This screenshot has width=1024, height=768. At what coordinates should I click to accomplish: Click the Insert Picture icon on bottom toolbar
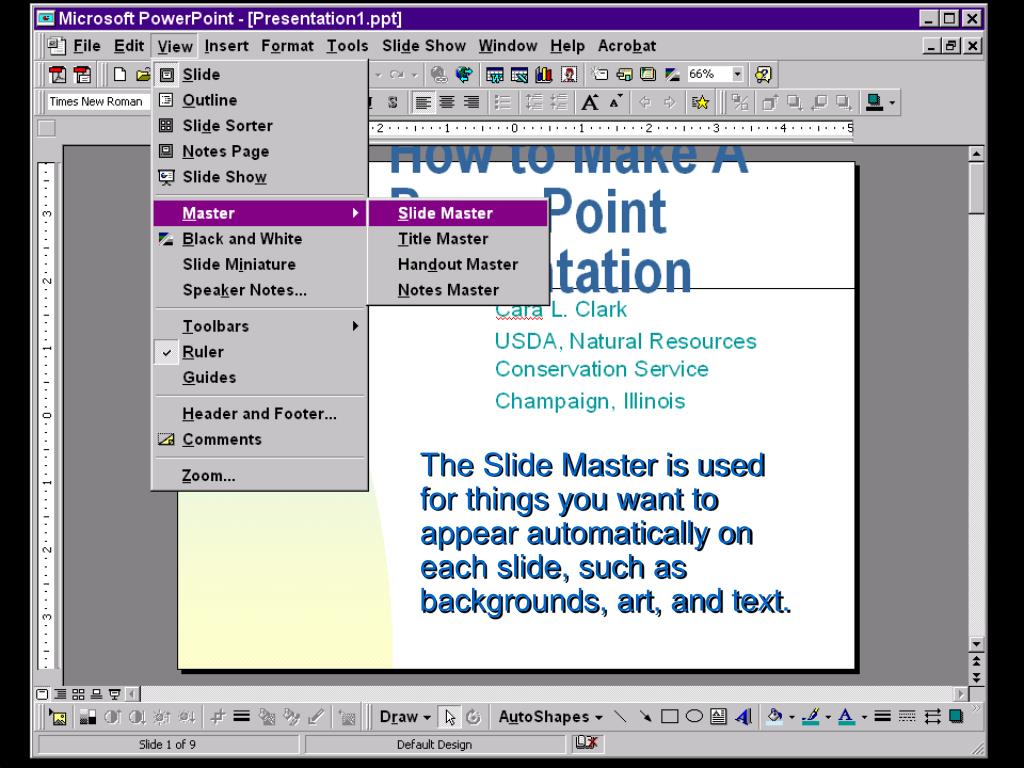click(58, 718)
